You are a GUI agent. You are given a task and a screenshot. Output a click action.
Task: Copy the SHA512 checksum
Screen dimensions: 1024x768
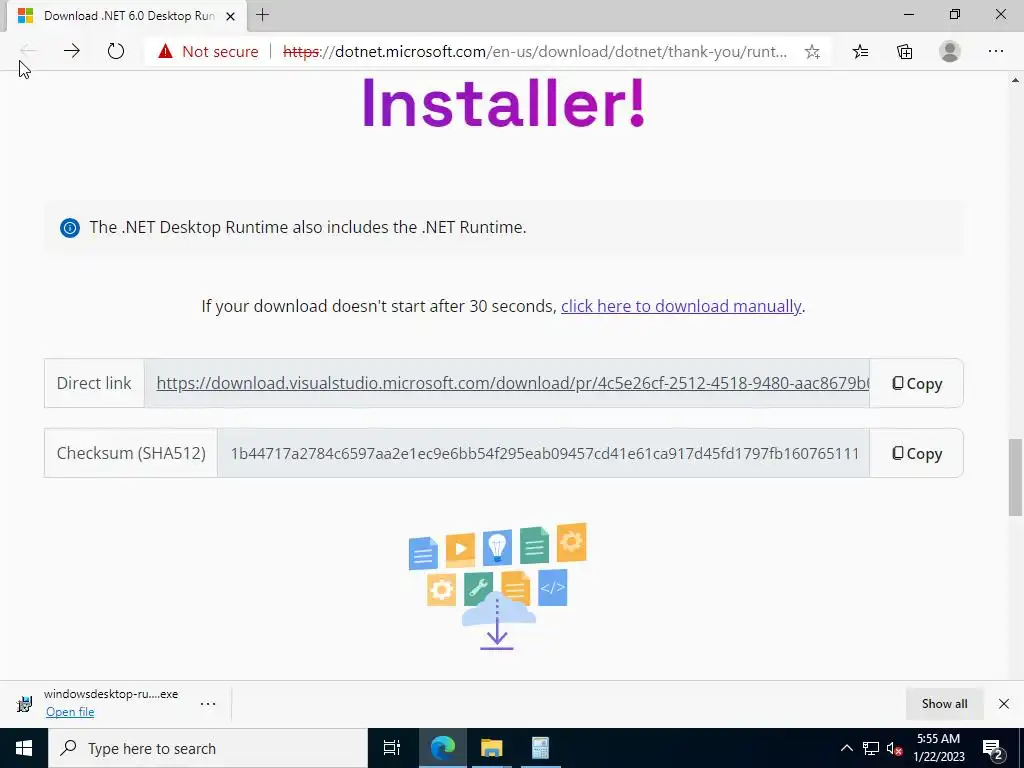[916, 453]
